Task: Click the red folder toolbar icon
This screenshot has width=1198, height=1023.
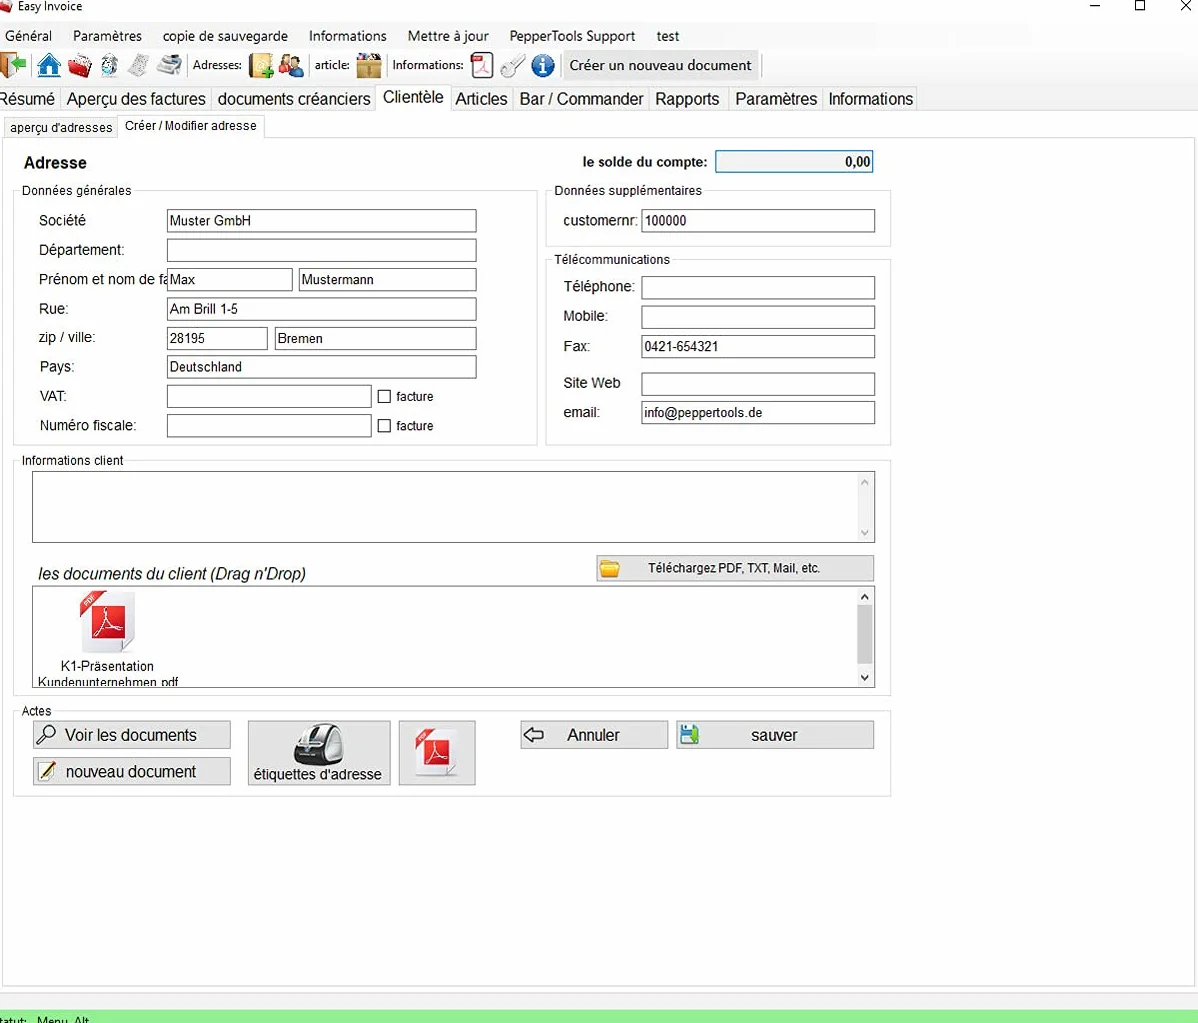Action: click(79, 66)
